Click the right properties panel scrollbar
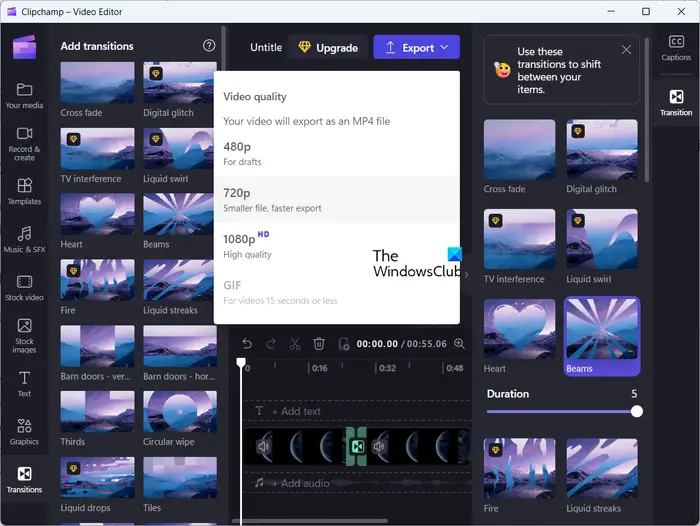 pos(647,110)
